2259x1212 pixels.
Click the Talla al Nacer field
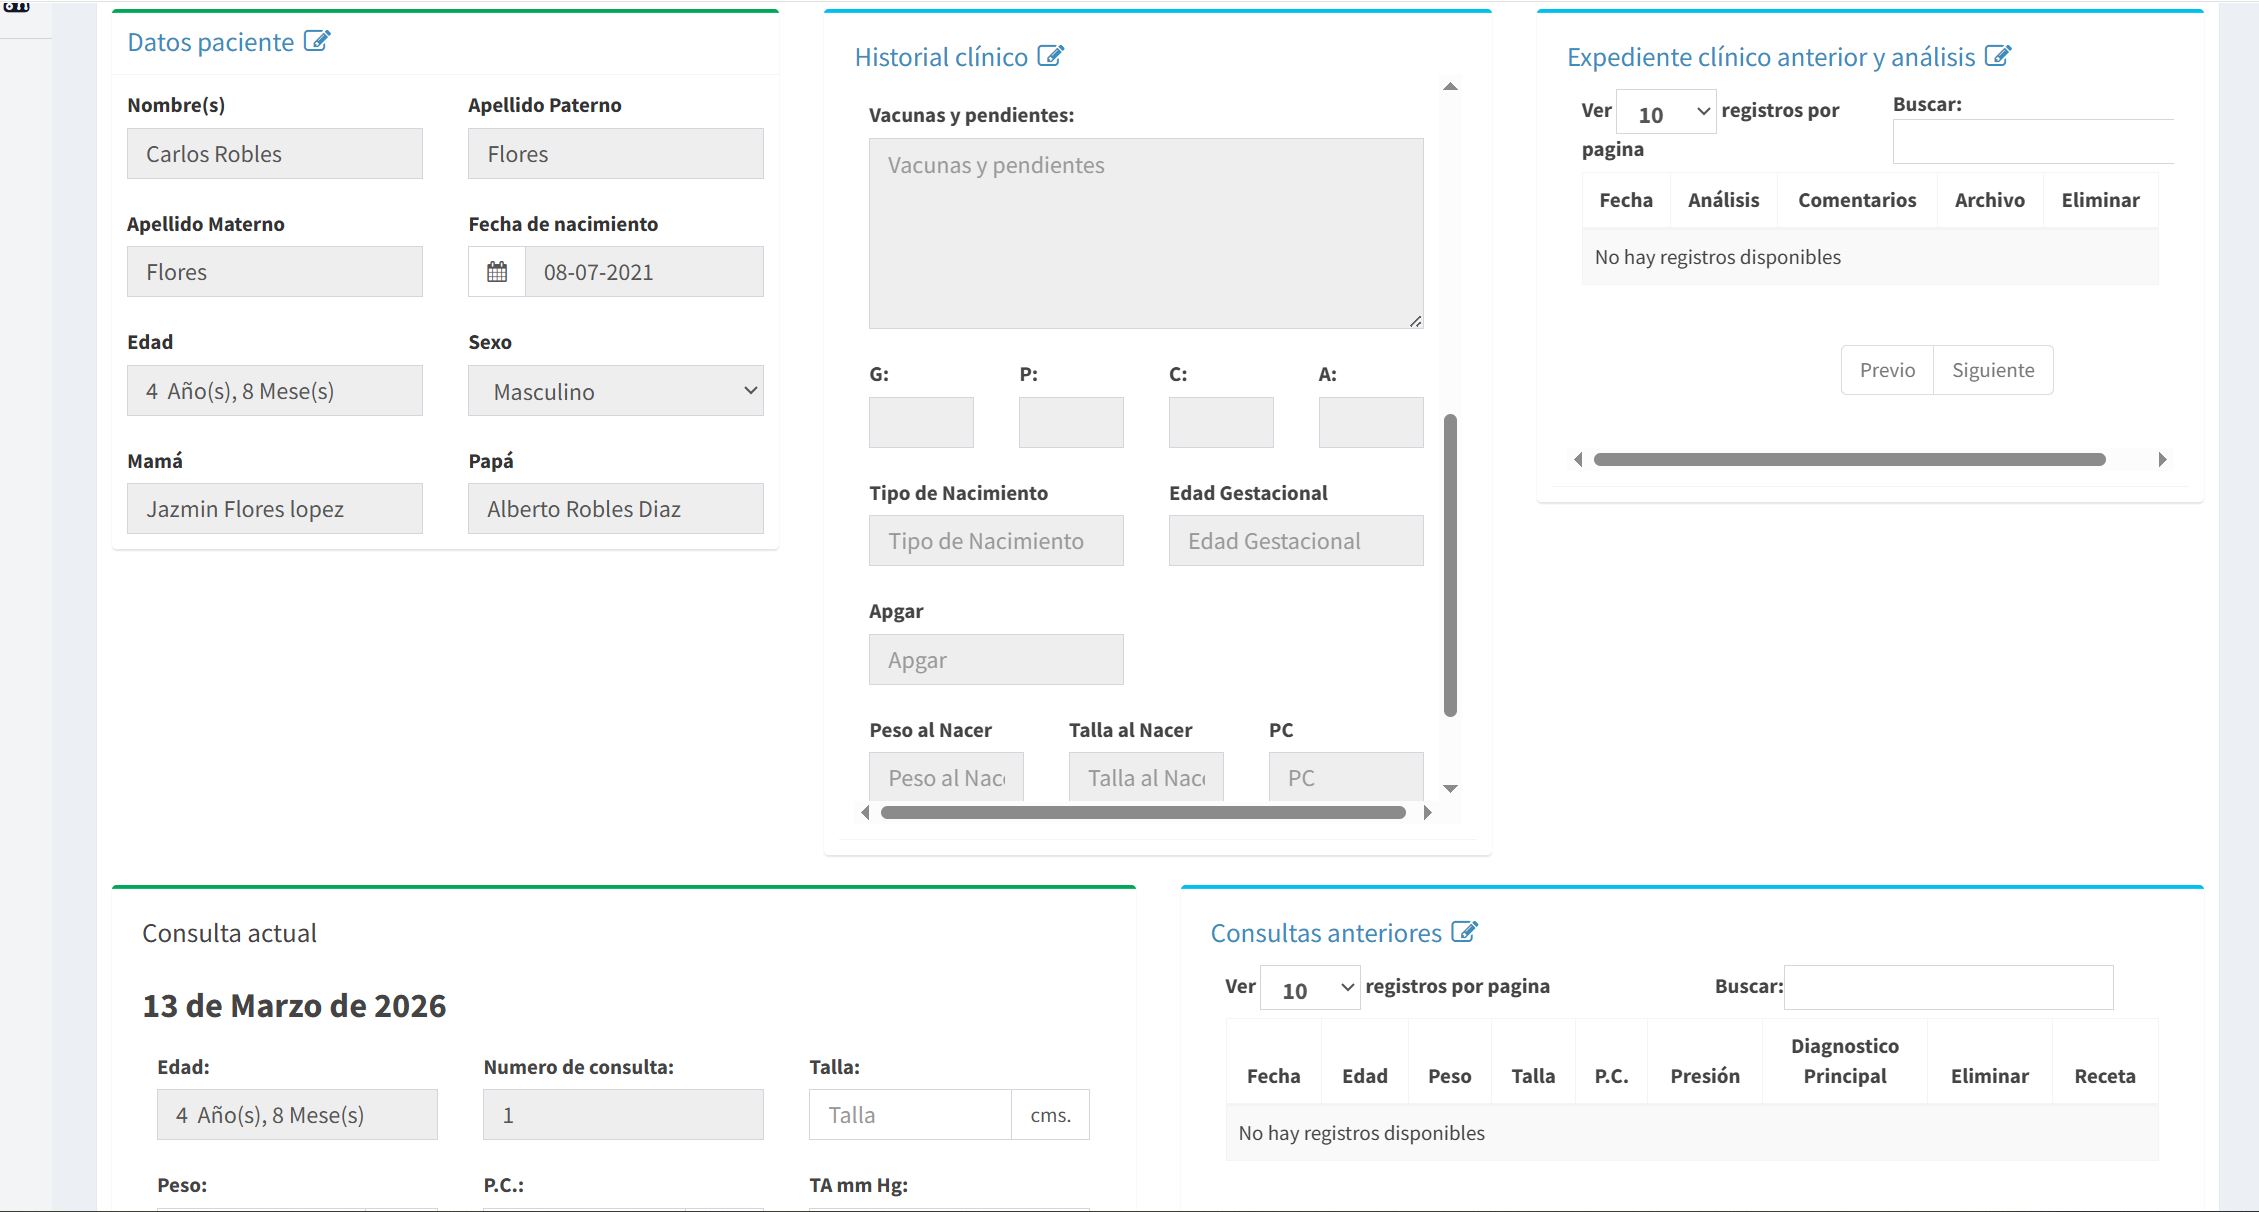(1146, 777)
